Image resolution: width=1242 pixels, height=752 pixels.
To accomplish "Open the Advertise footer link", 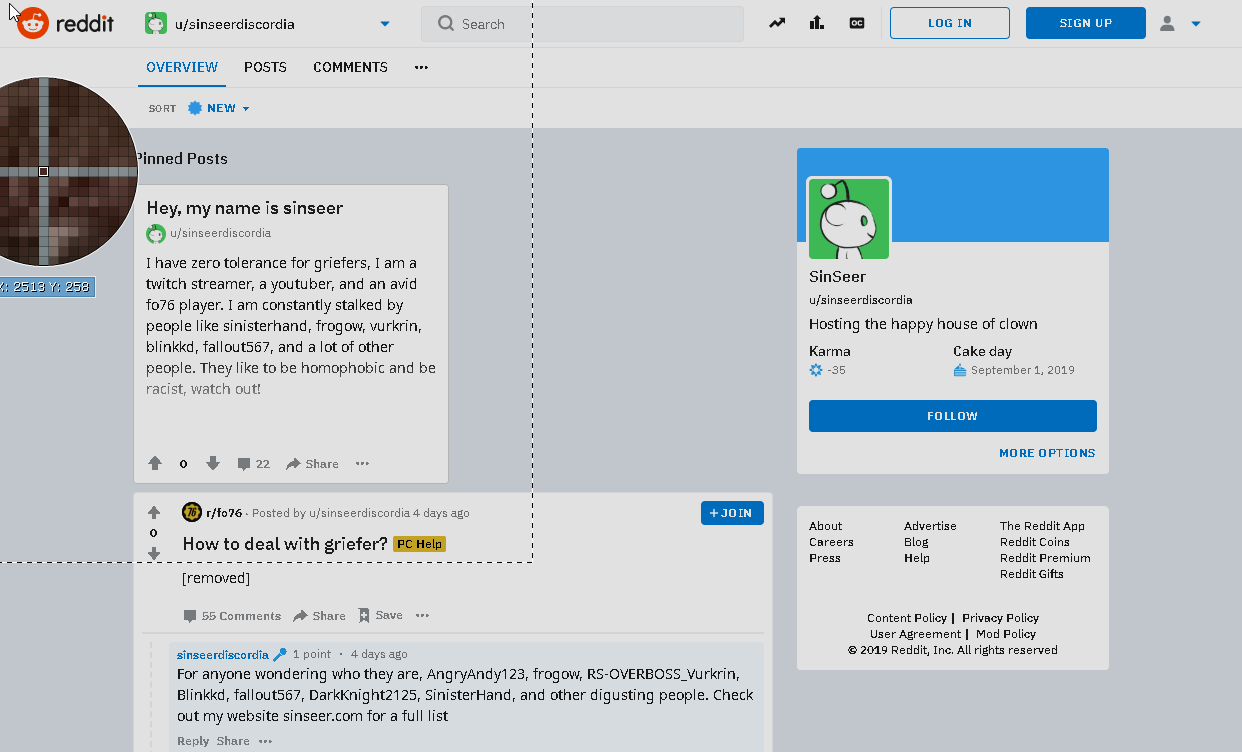I will coord(930,526).
